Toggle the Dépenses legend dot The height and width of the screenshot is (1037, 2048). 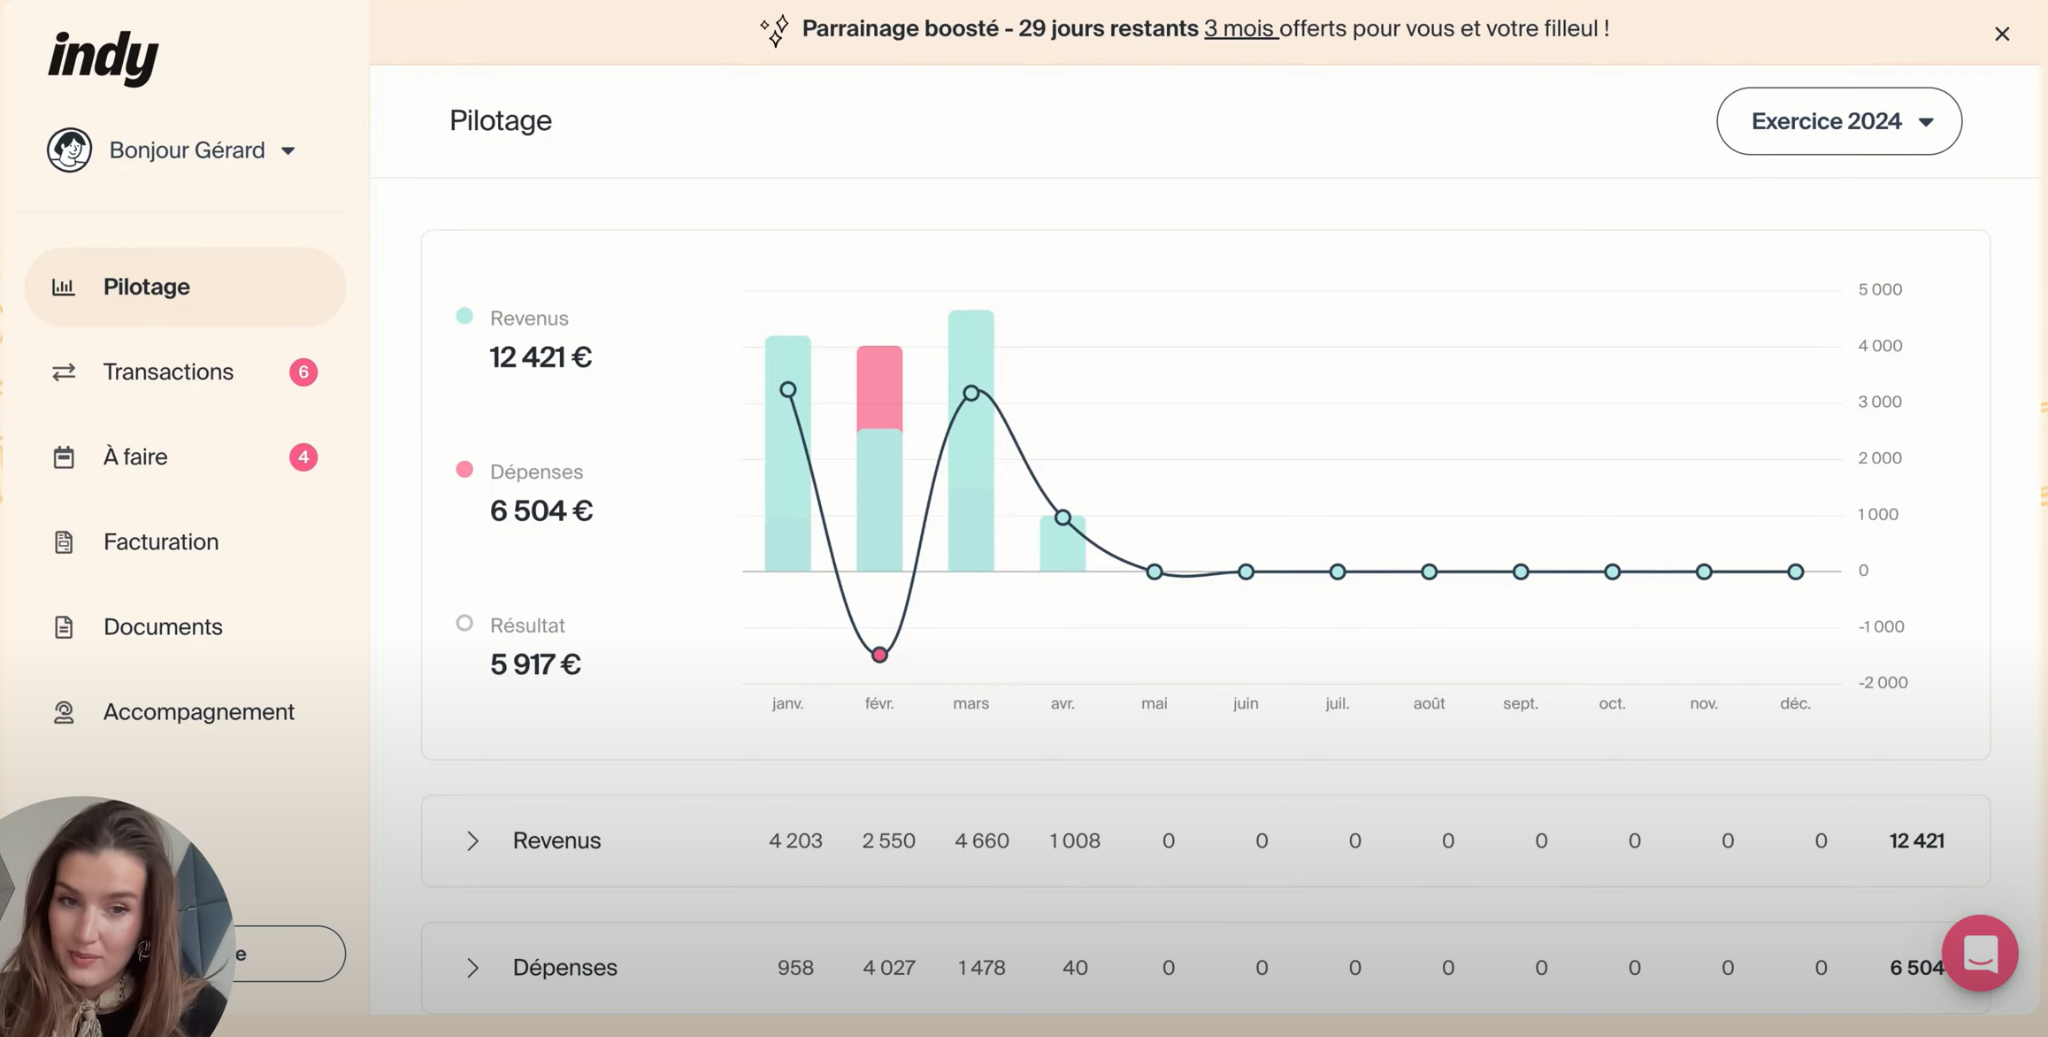(x=464, y=470)
